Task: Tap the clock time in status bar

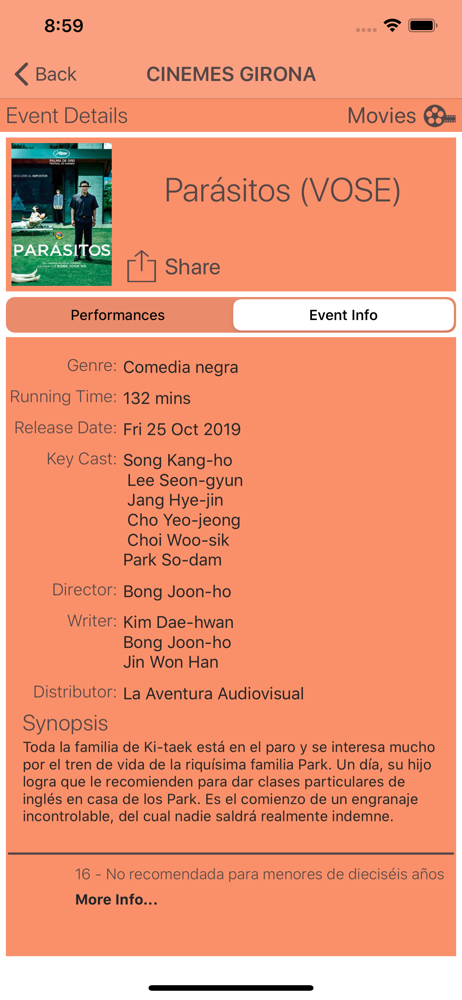Action: 64,26
